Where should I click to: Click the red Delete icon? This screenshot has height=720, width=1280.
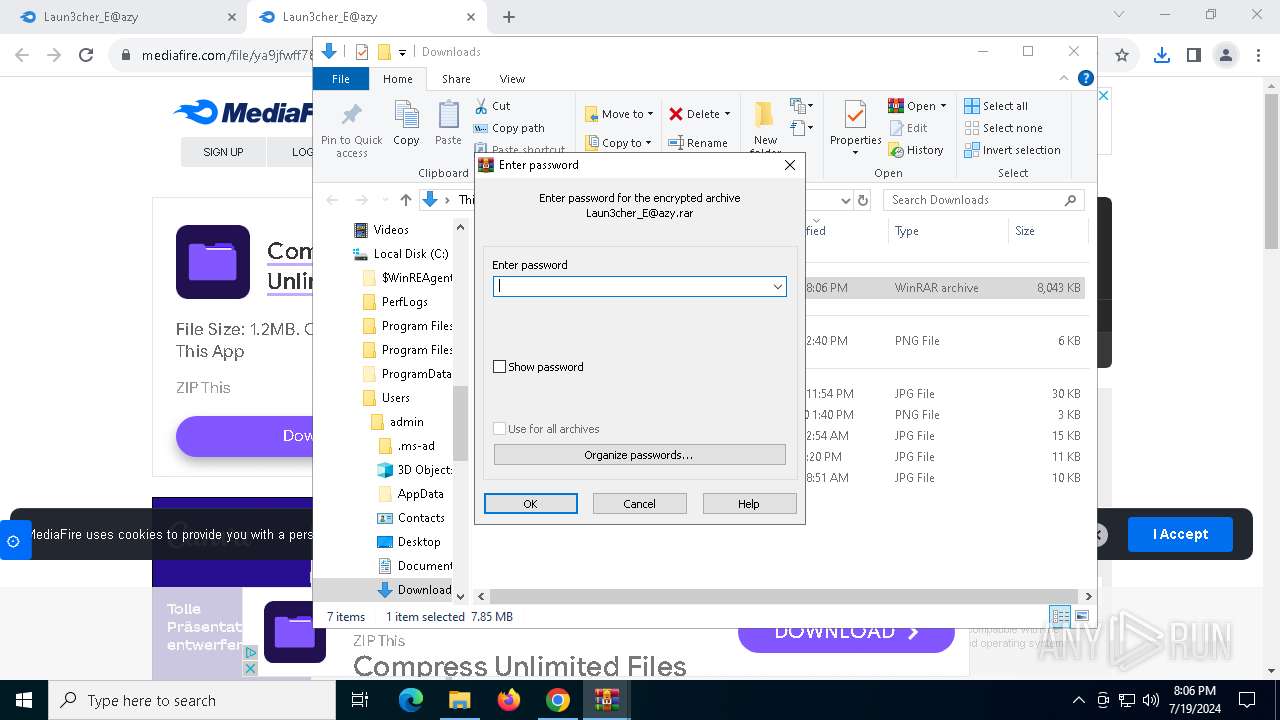pos(676,114)
